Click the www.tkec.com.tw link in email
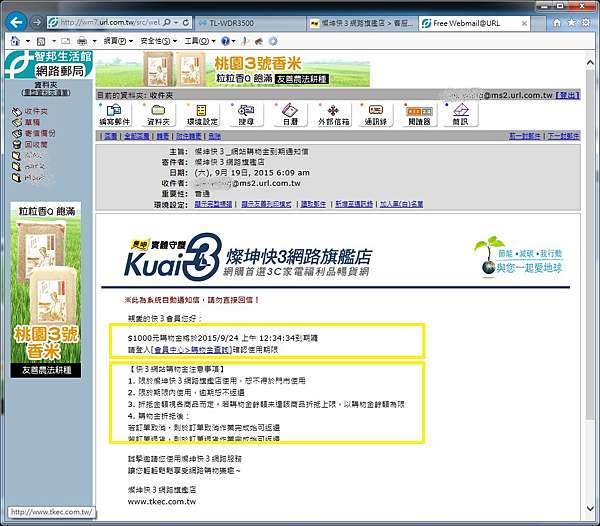The height and width of the screenshot is (526, 600). coord(162,502)
